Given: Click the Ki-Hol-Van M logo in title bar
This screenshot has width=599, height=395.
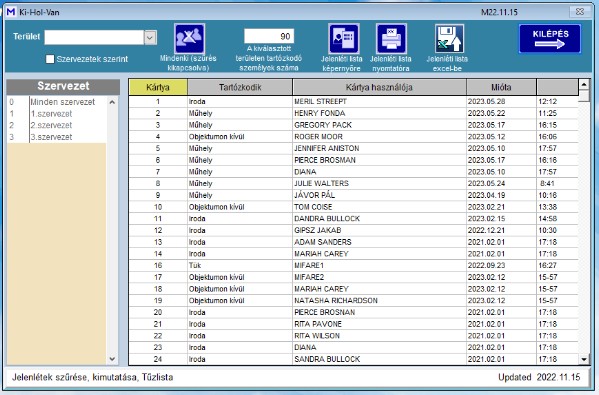Looking at the screenshot, I should pyautogui.click(x=11, y=12).
